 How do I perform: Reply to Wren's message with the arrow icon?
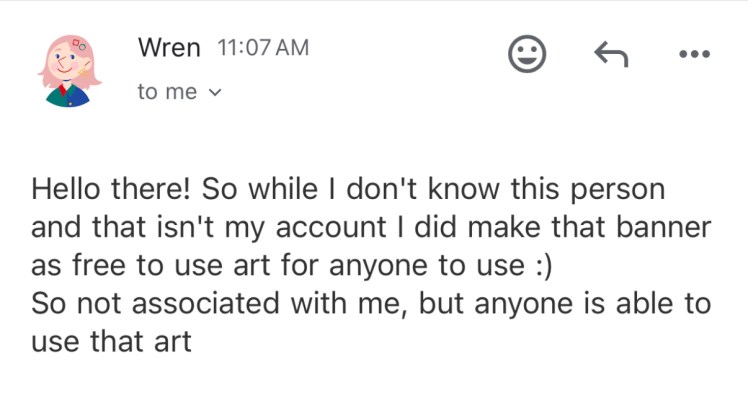tap(610, 54)
